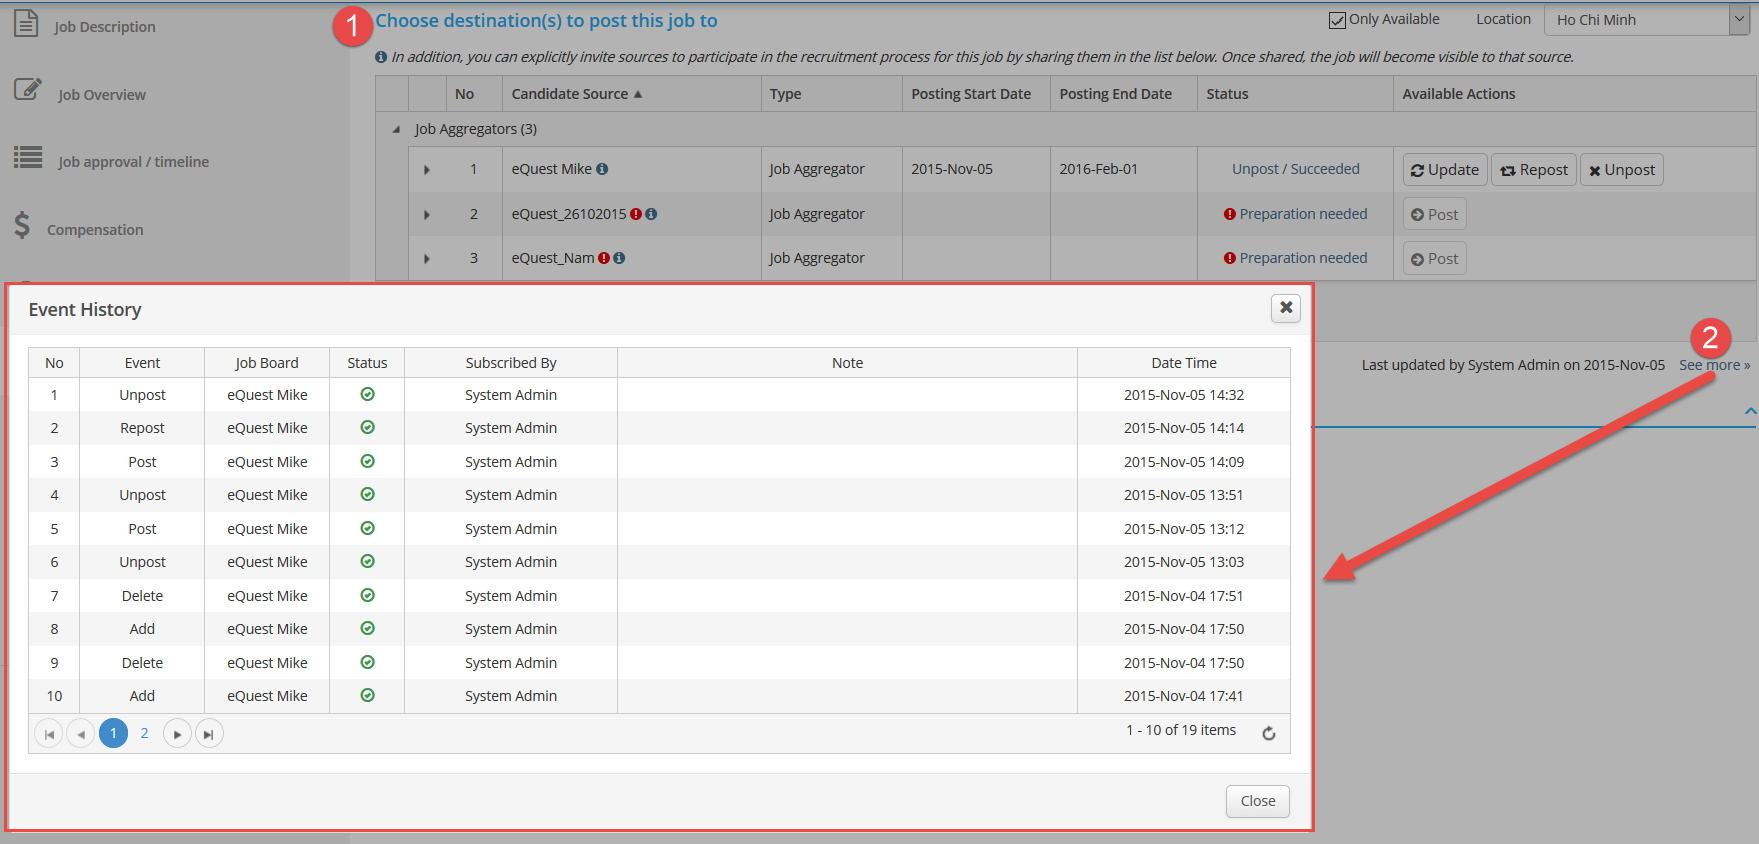1759x844 pixels.
Task: Click the 'Choose destination(s) to post this job to' heading
Action: [546, 21]
